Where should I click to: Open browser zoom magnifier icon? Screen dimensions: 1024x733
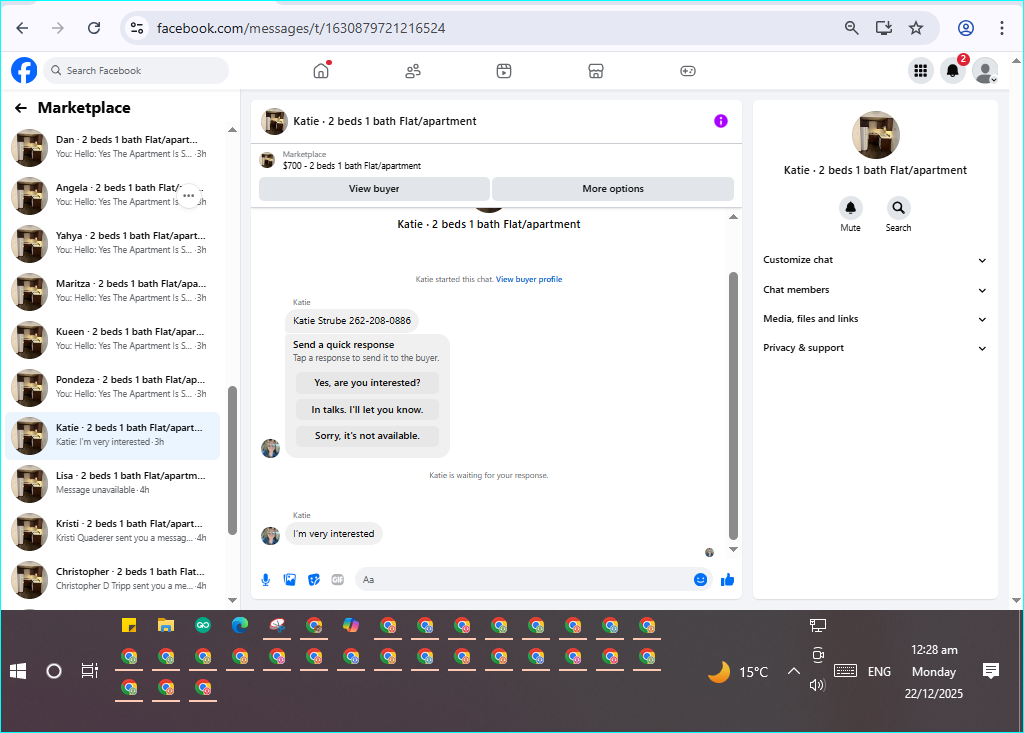point(852,28)
